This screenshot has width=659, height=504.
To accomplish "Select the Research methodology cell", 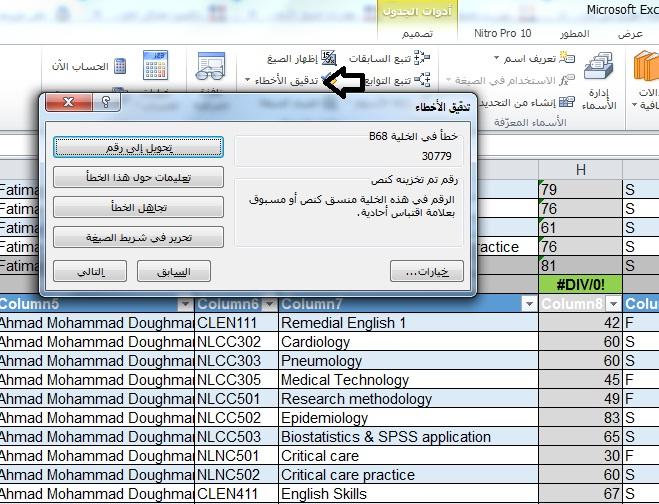I will coord(408,398).
